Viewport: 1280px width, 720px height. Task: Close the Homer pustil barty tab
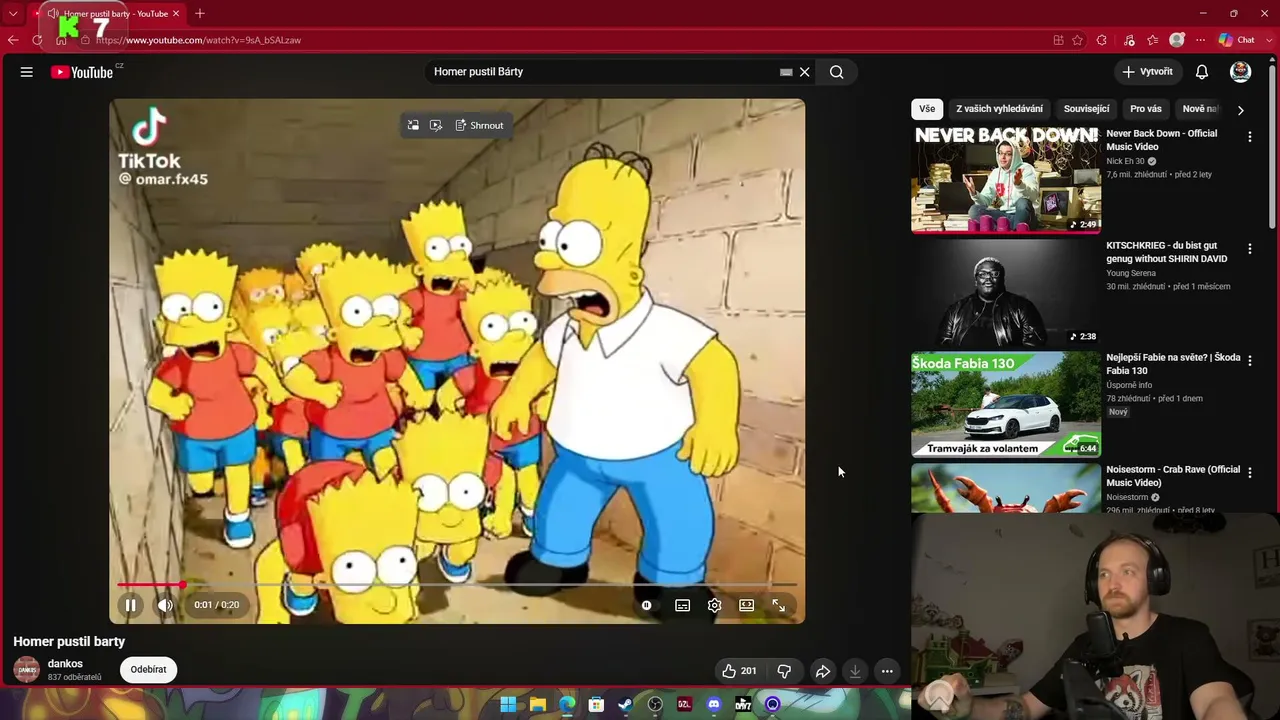pos(176,14)
